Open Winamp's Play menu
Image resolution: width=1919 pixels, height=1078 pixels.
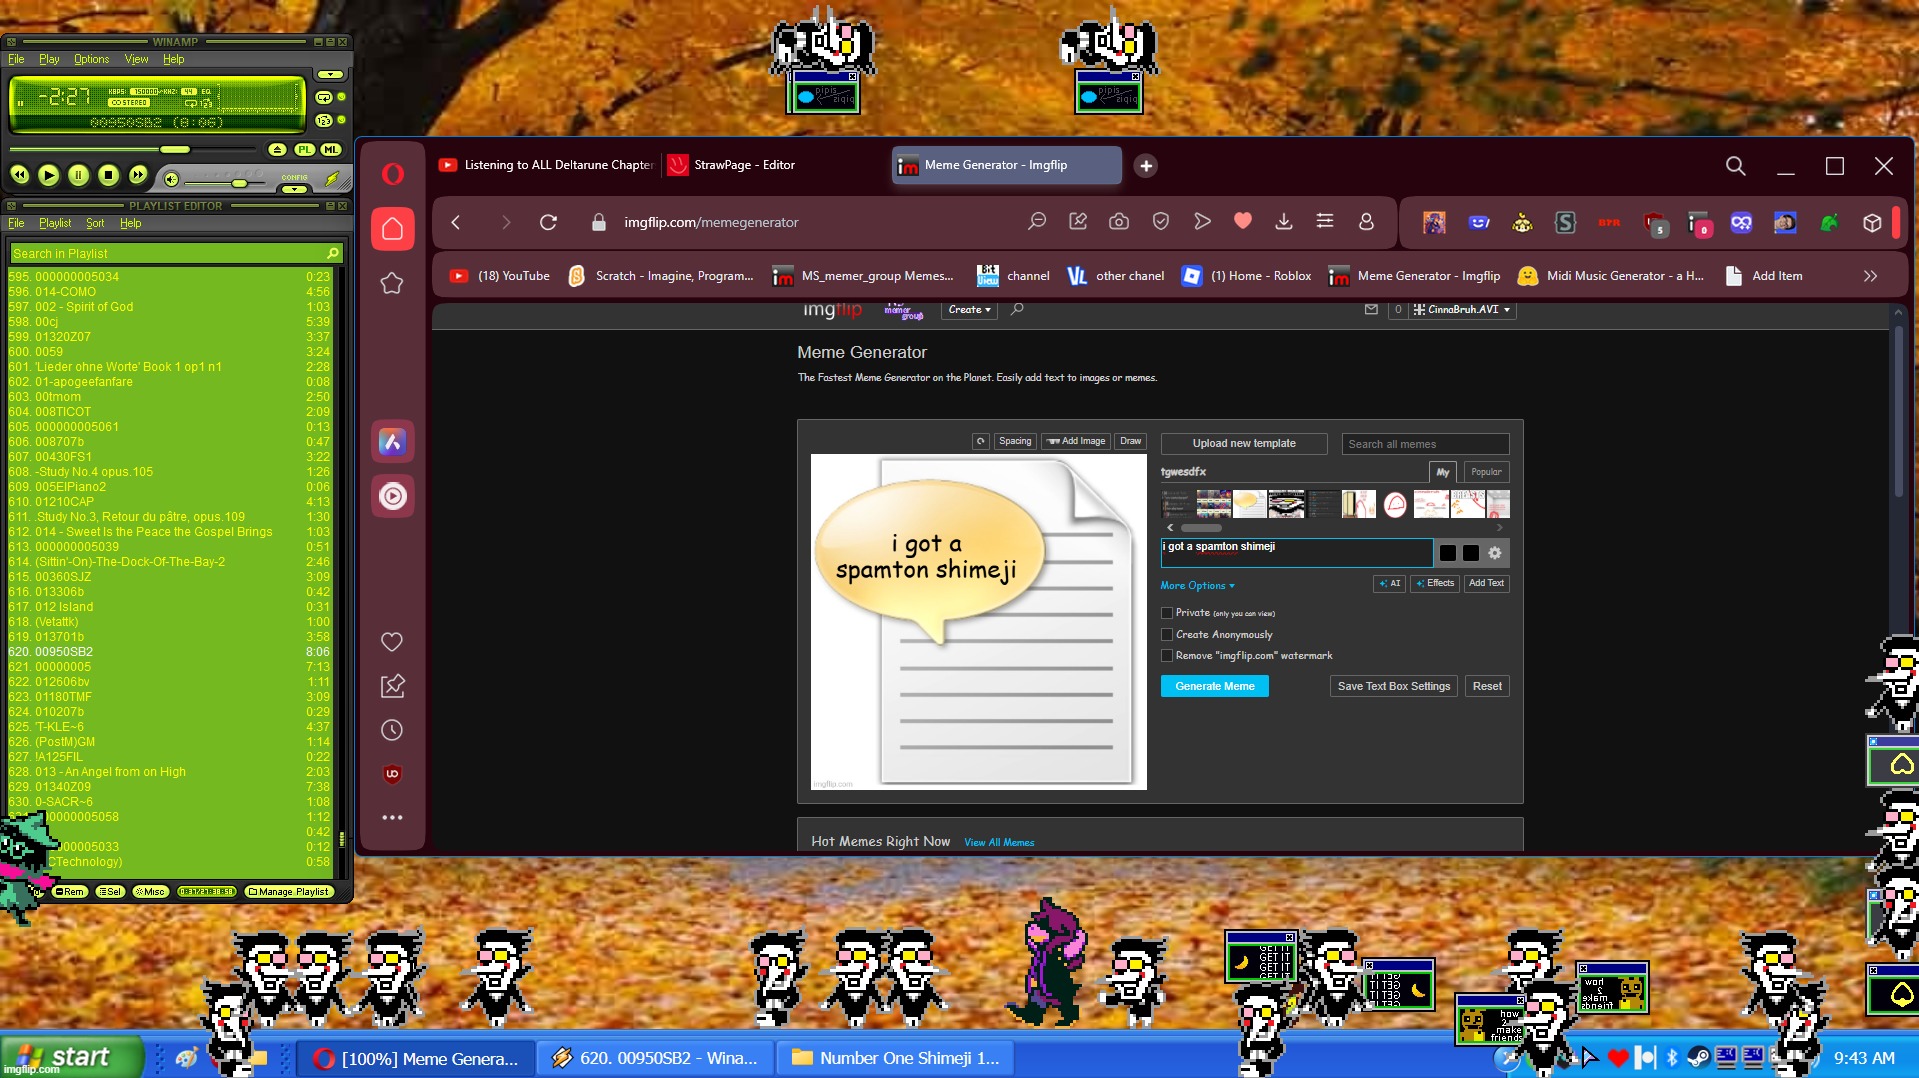click(x=49, y=59)
